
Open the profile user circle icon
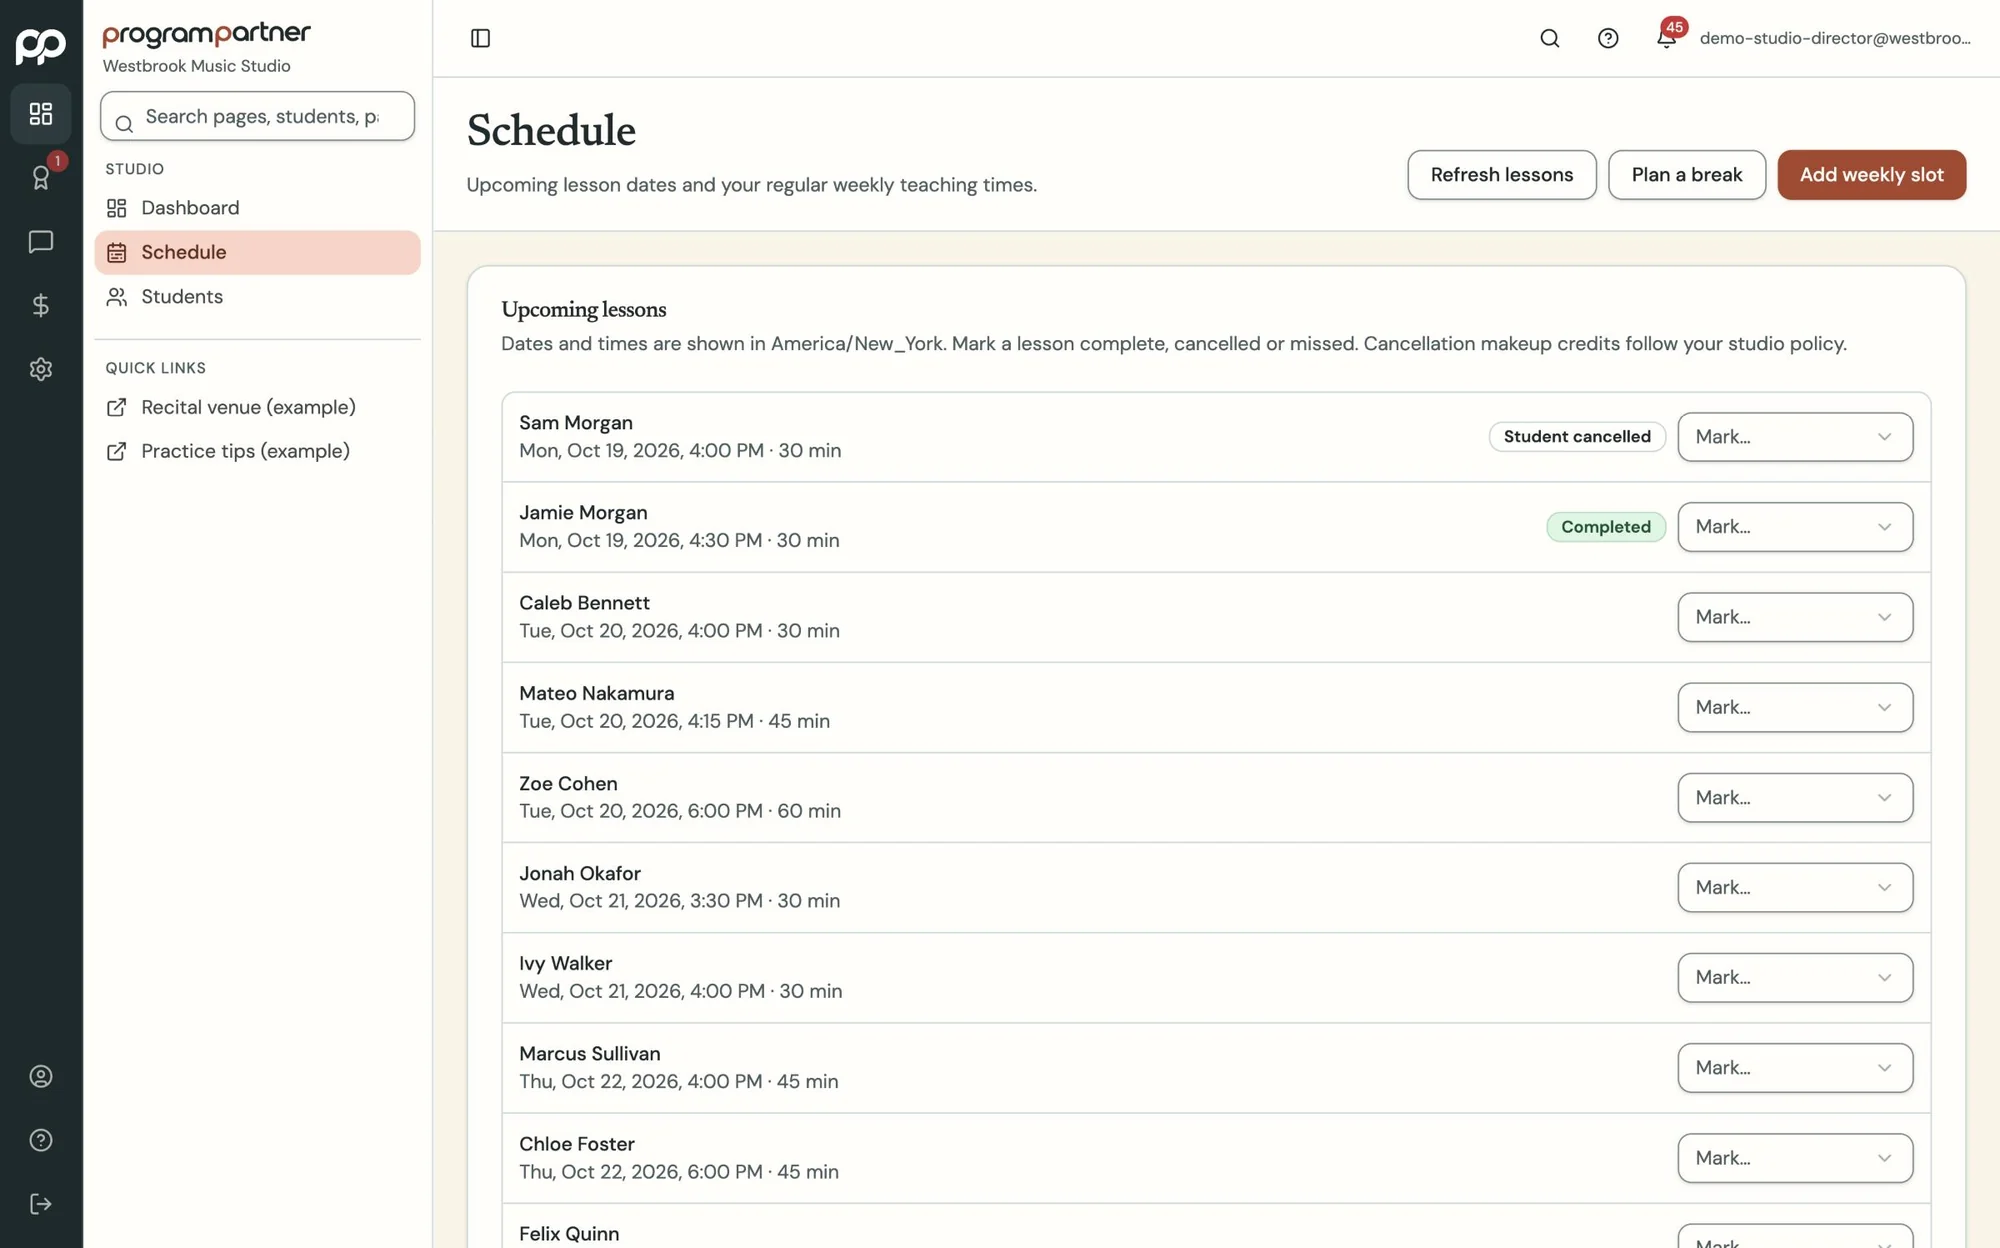pos(41,1076)
